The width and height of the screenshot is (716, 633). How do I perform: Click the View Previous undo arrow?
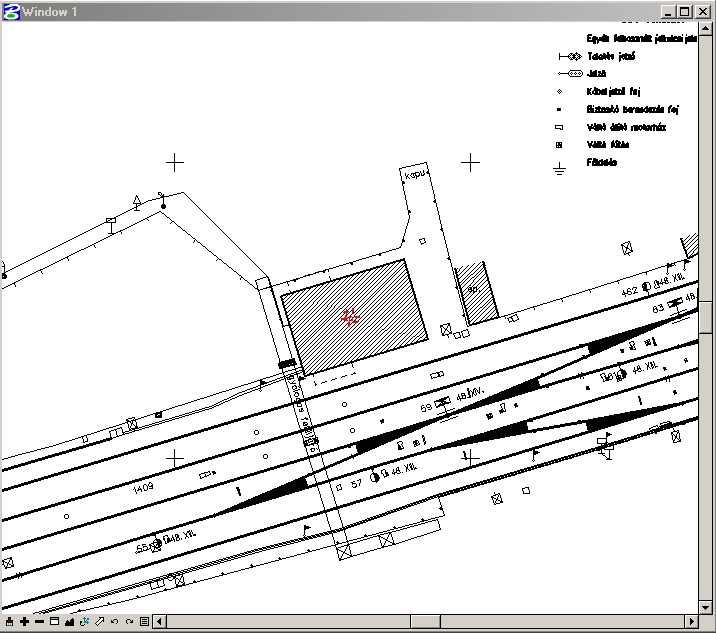pos(114,622)
